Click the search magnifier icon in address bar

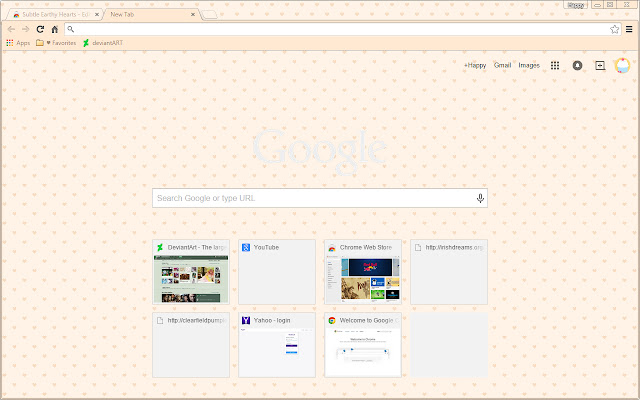pyautogui.click(x=71, y=29)
